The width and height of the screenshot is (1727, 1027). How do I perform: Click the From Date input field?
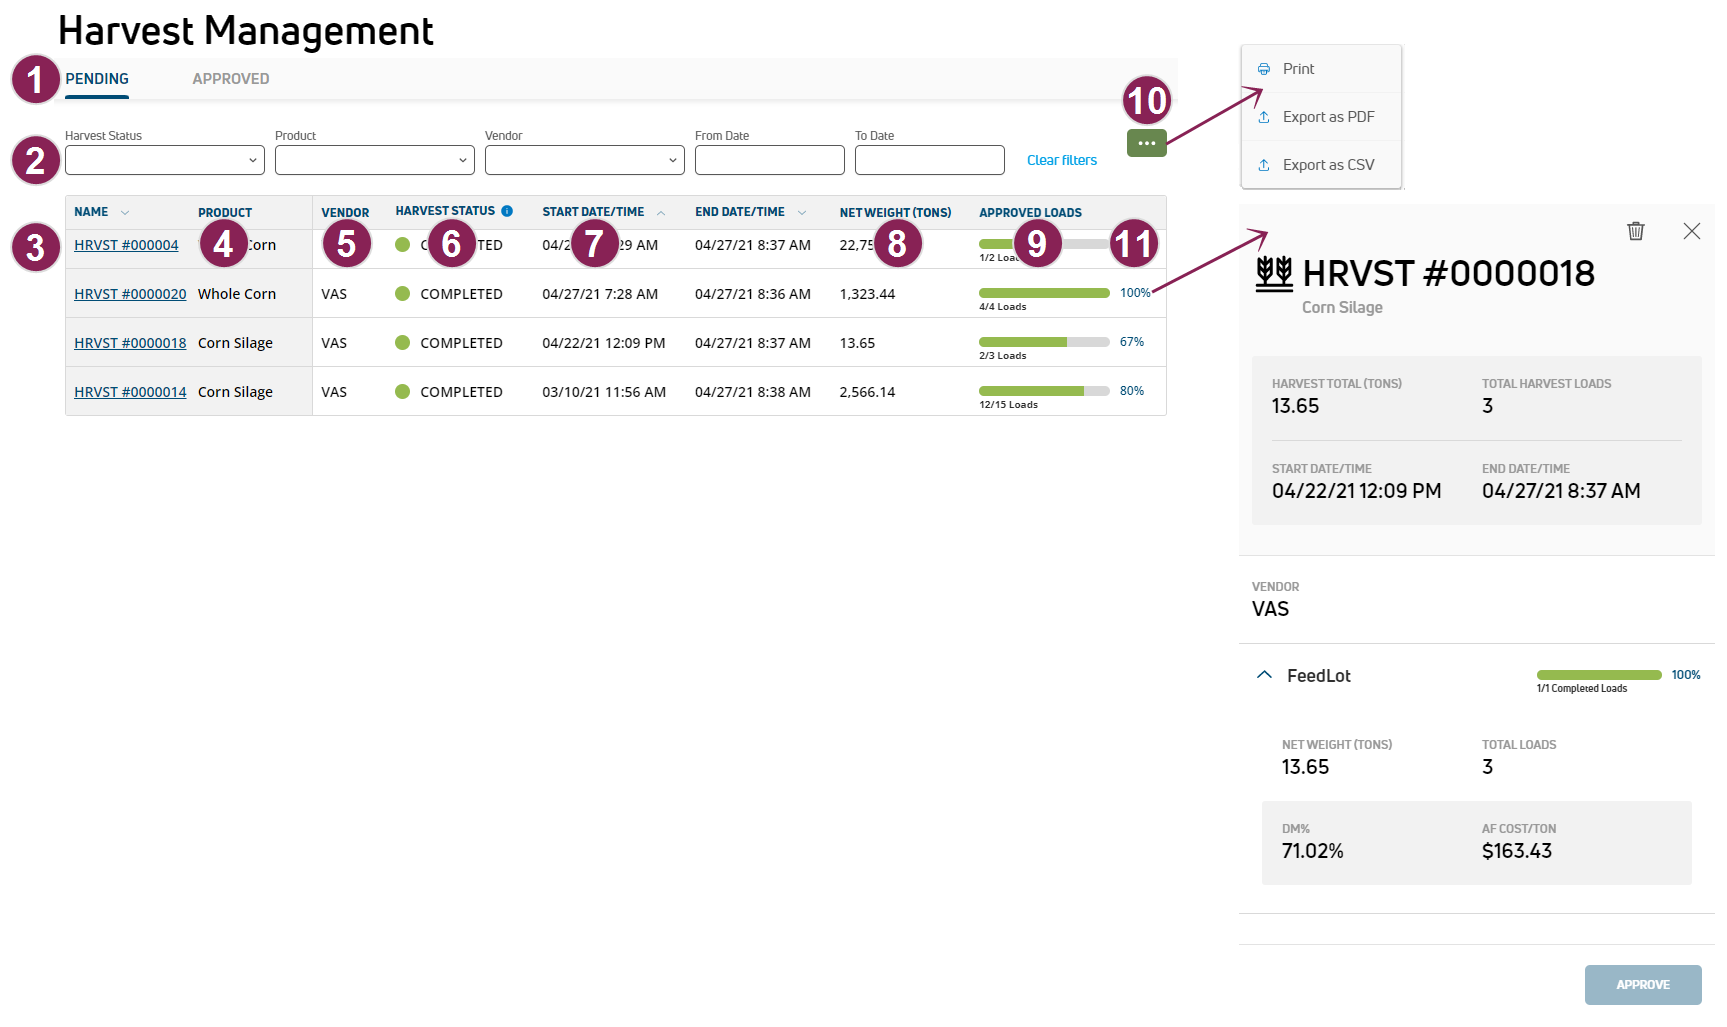pos(769,160)
